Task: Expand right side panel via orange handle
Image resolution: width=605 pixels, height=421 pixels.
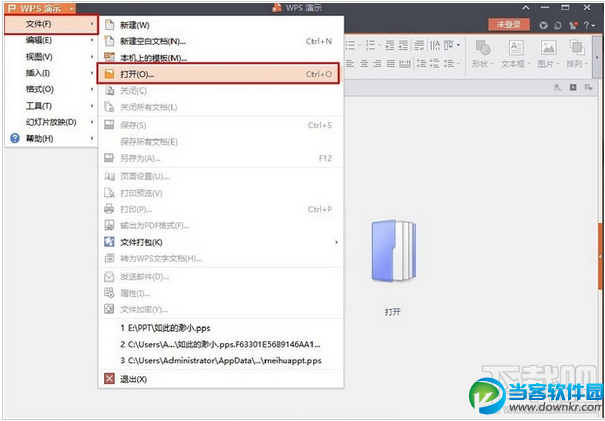Action: point(600,256)
